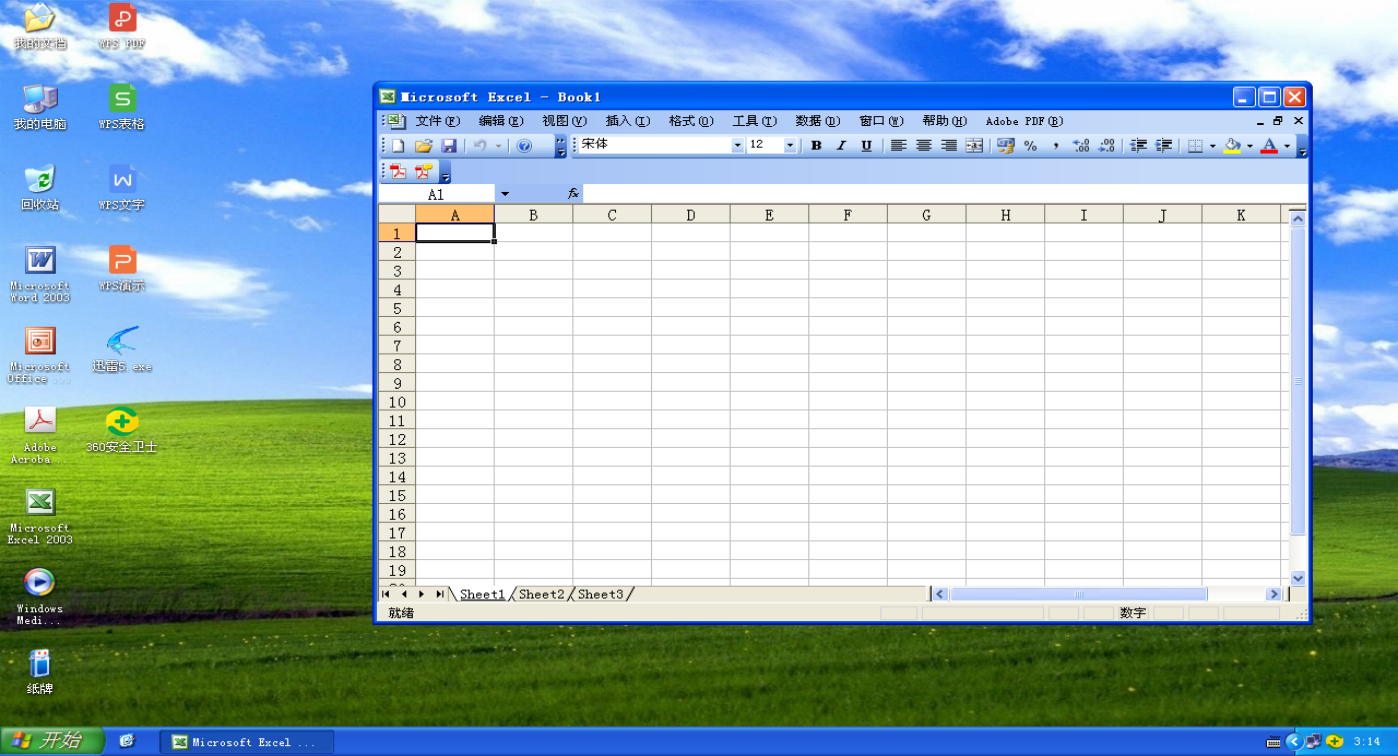Apply the Percent style format
The width and height of the screenshot is (1398, 756).
[x=1030, y=146]
